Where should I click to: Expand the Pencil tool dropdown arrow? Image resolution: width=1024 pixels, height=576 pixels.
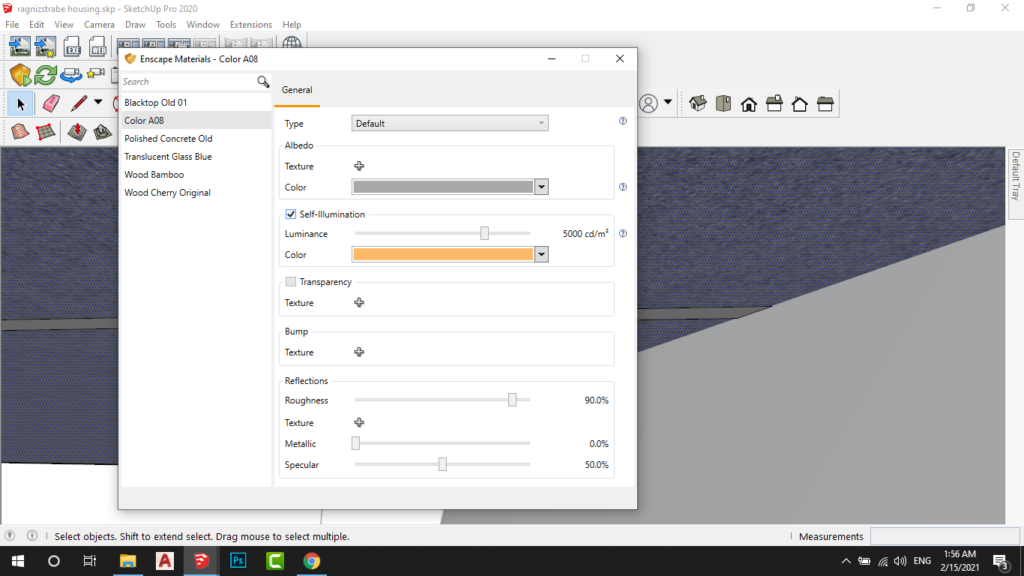[x=98, y=103]
